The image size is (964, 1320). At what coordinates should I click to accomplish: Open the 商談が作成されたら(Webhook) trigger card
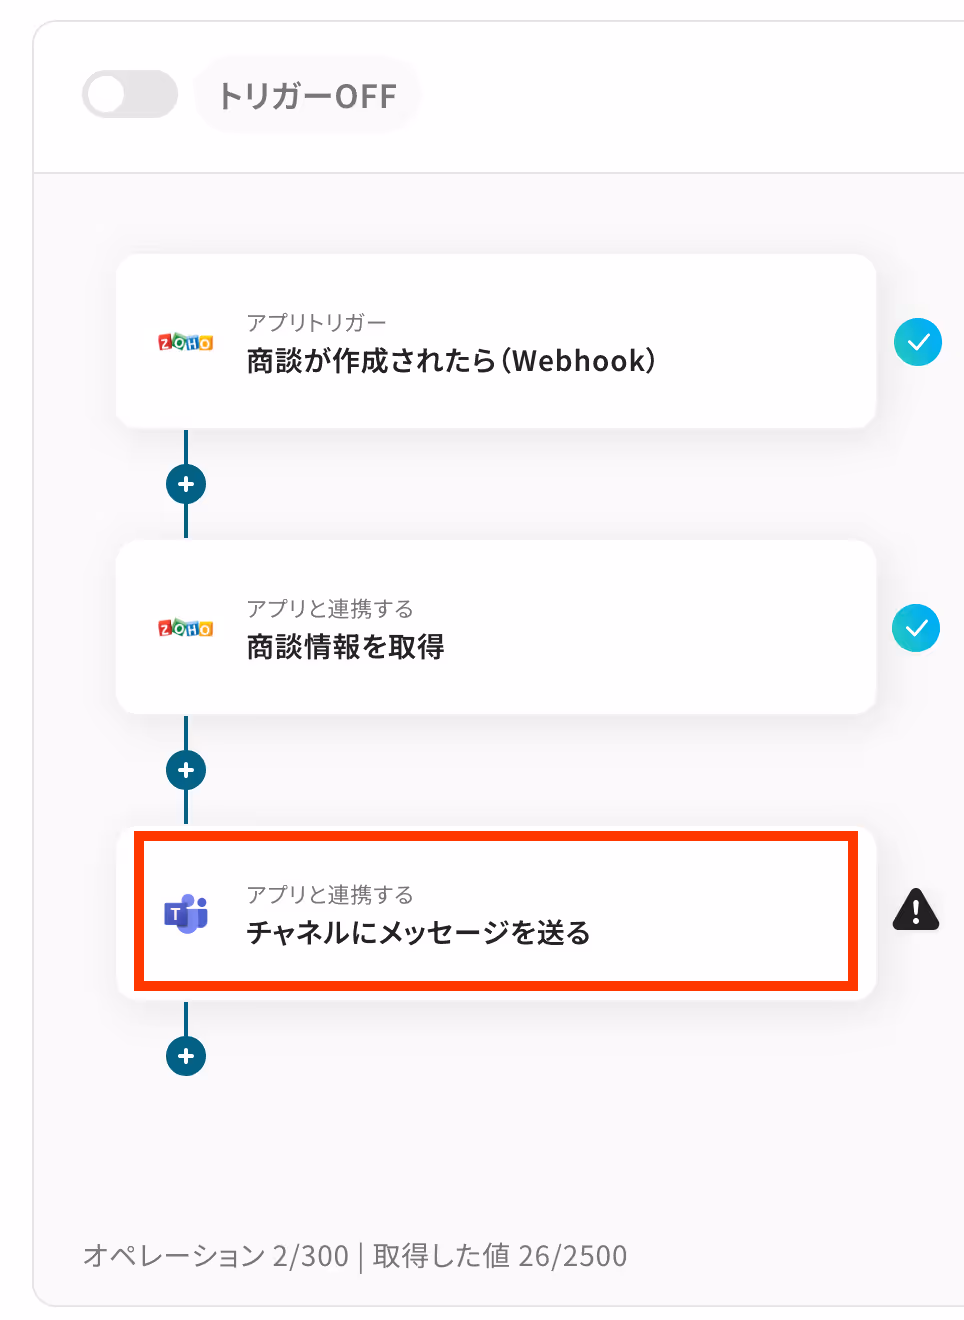point(496,341)
